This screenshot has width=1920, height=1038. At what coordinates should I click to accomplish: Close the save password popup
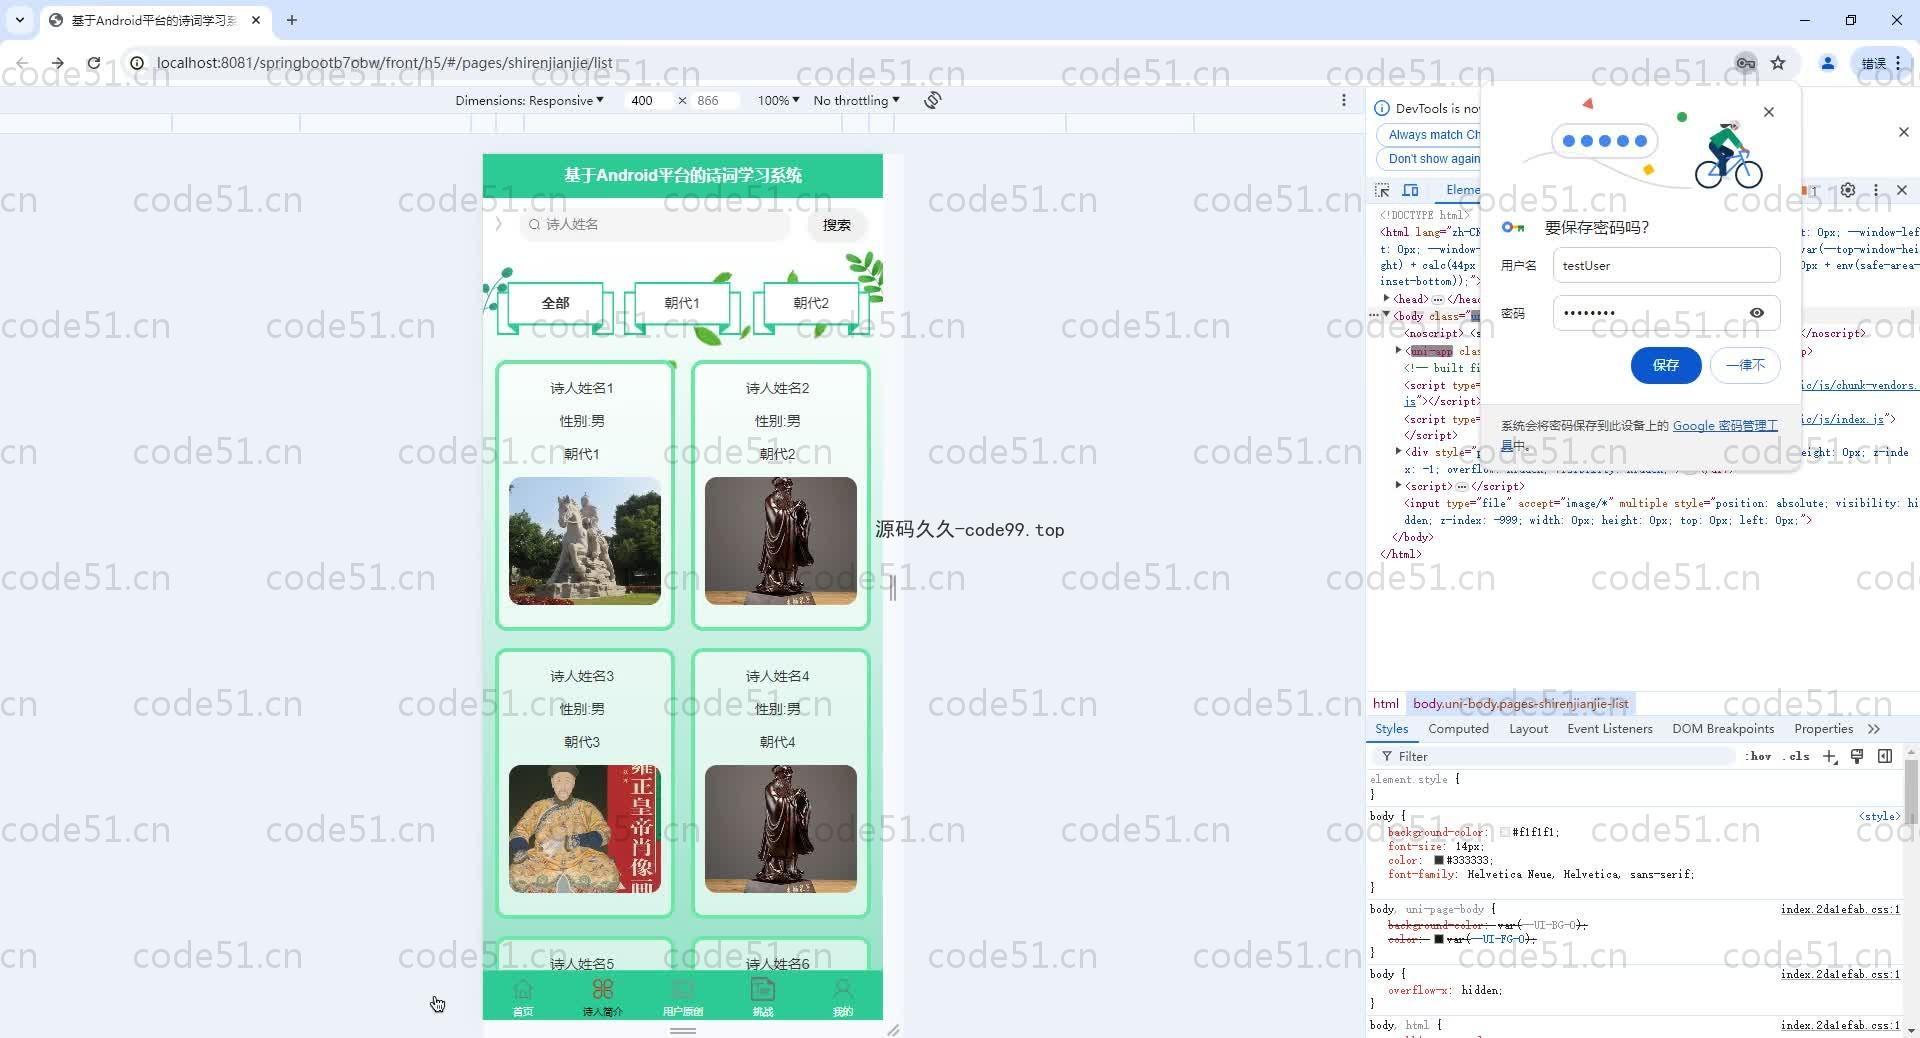pyautogui.click(x=1769, y=112)
